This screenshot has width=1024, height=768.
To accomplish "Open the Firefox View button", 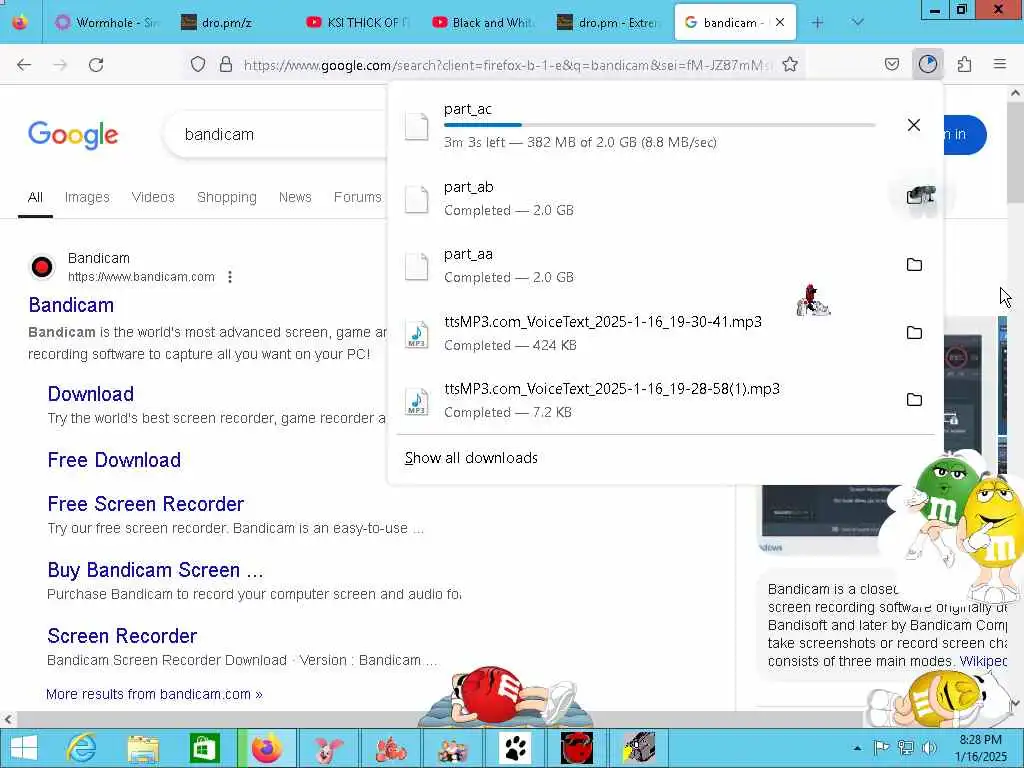I will (x=20, y=22).
